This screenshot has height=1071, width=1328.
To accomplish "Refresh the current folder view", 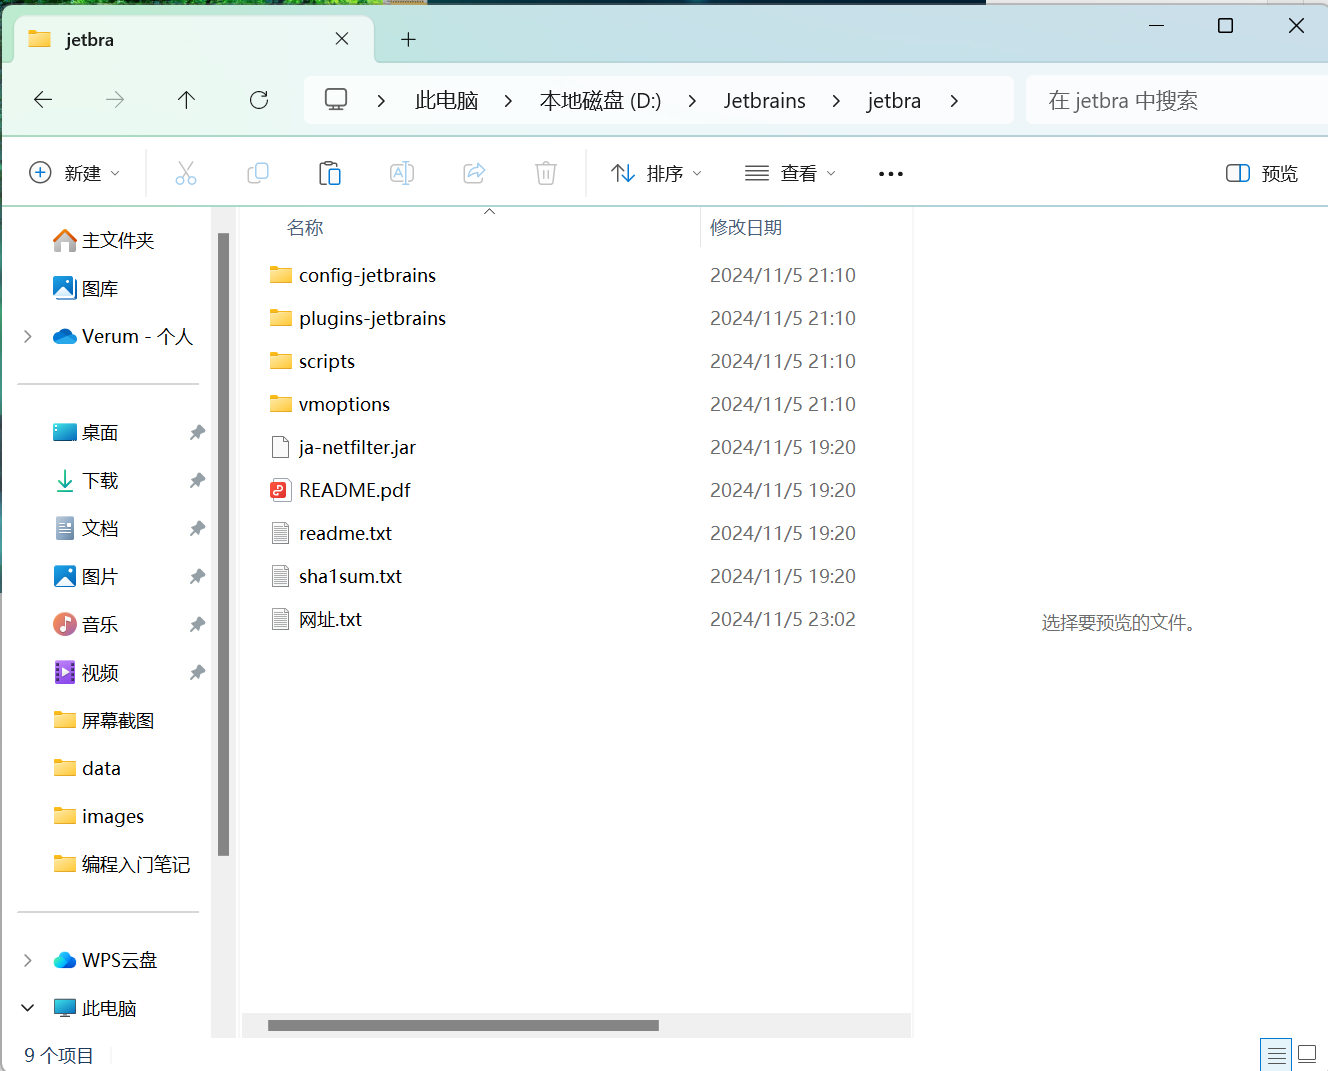I will [x=259, y=100].
